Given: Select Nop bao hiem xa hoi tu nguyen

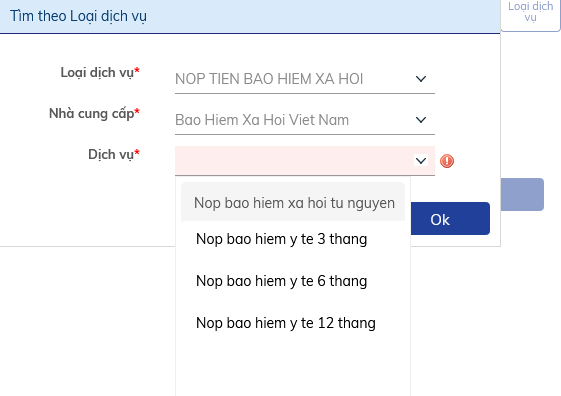Looking at the screenshot, I should pyautogui.click(x=293, y=203).
